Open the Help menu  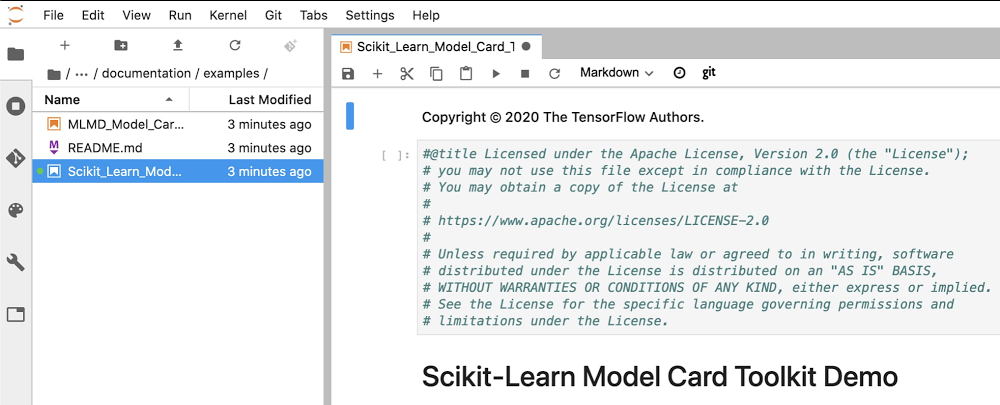425,15
